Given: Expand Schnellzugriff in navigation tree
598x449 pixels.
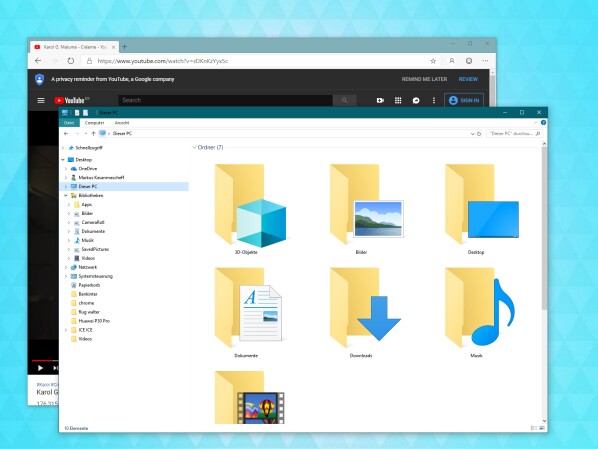Looking at the screenshot, I should (x=63, y=148).
